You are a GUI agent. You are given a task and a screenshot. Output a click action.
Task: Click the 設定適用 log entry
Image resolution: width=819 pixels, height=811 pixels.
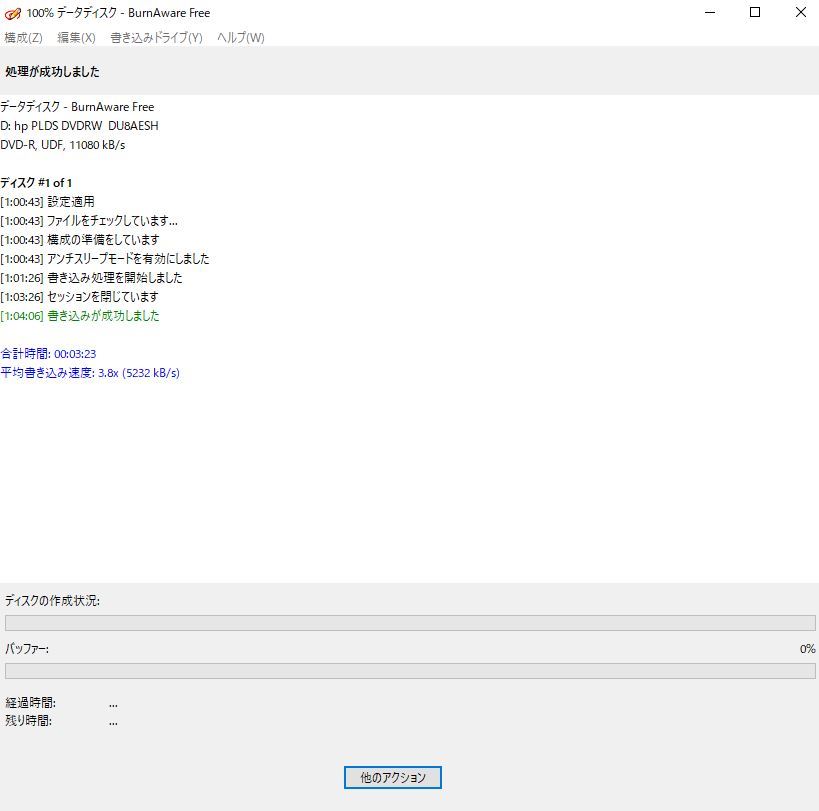click(x=48, y=202)
